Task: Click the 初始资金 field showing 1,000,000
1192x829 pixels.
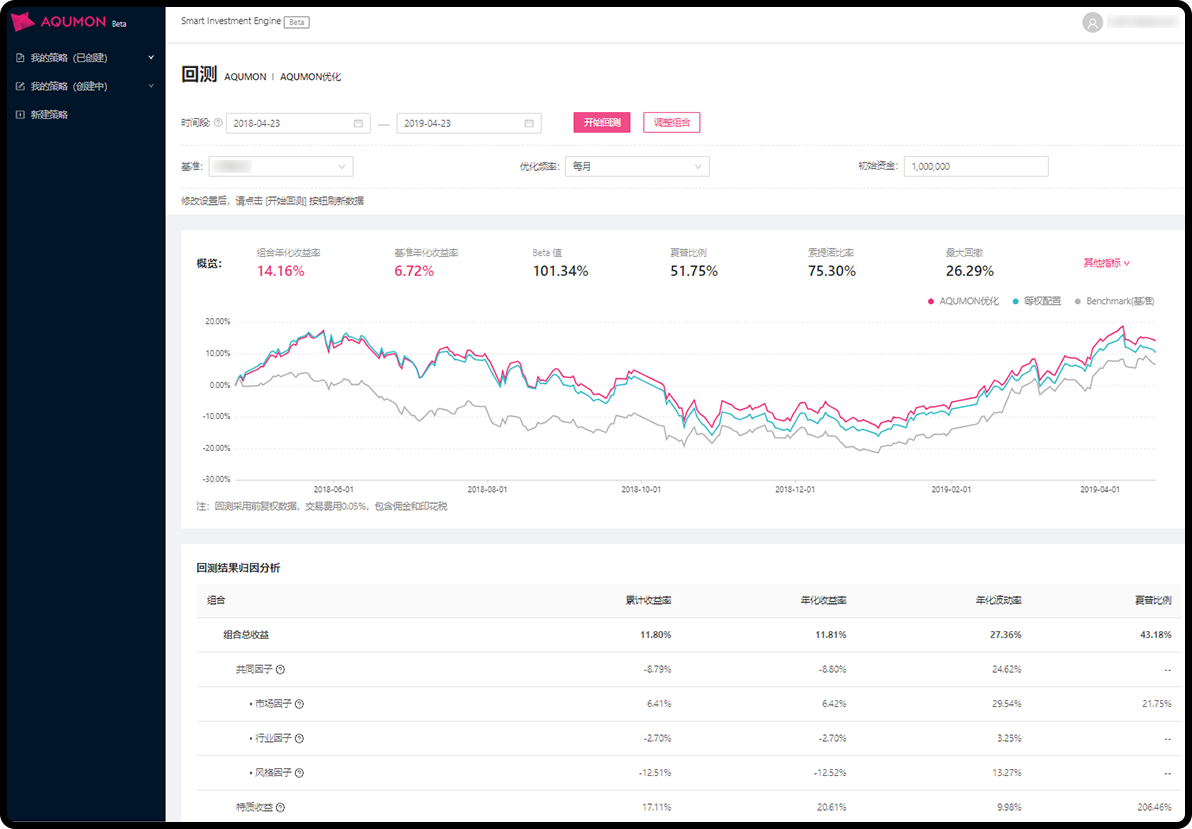Action: 976,167
